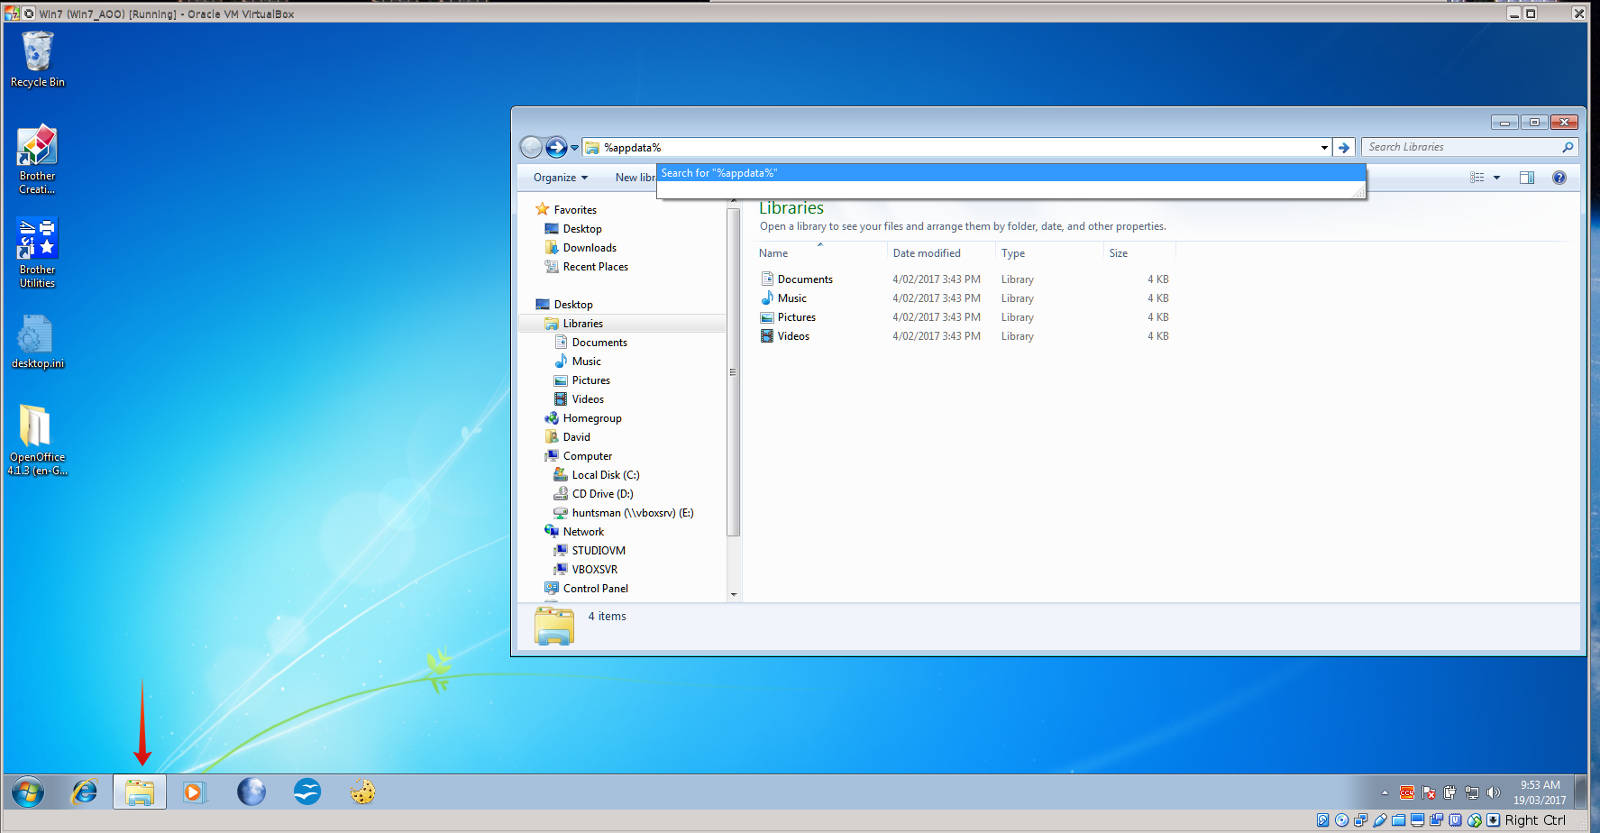
Task: Click the New library toolbar button
Action: [x=635, y=177]
